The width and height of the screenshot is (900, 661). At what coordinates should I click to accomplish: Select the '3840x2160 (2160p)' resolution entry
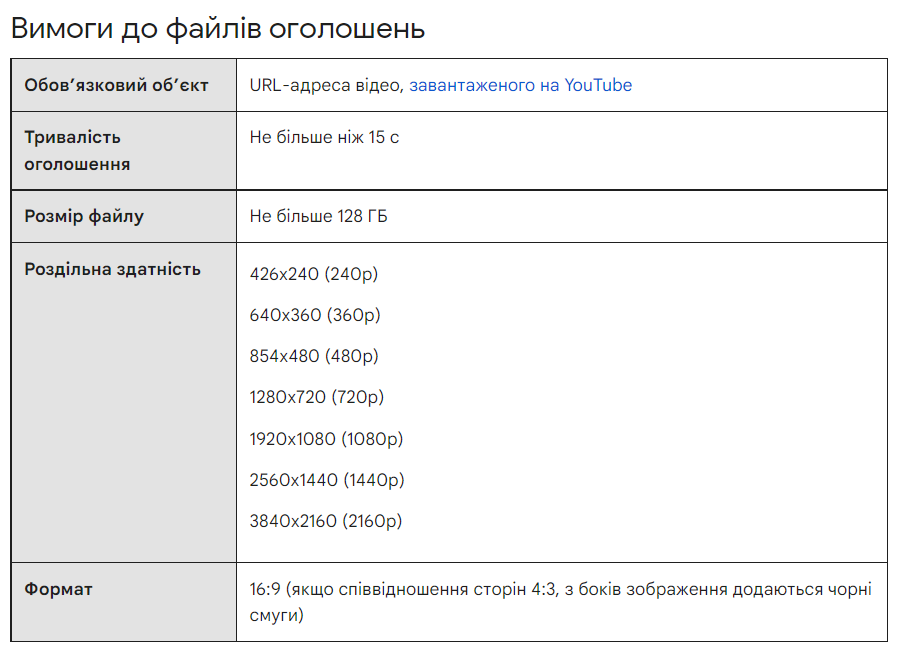coord(325,521)
